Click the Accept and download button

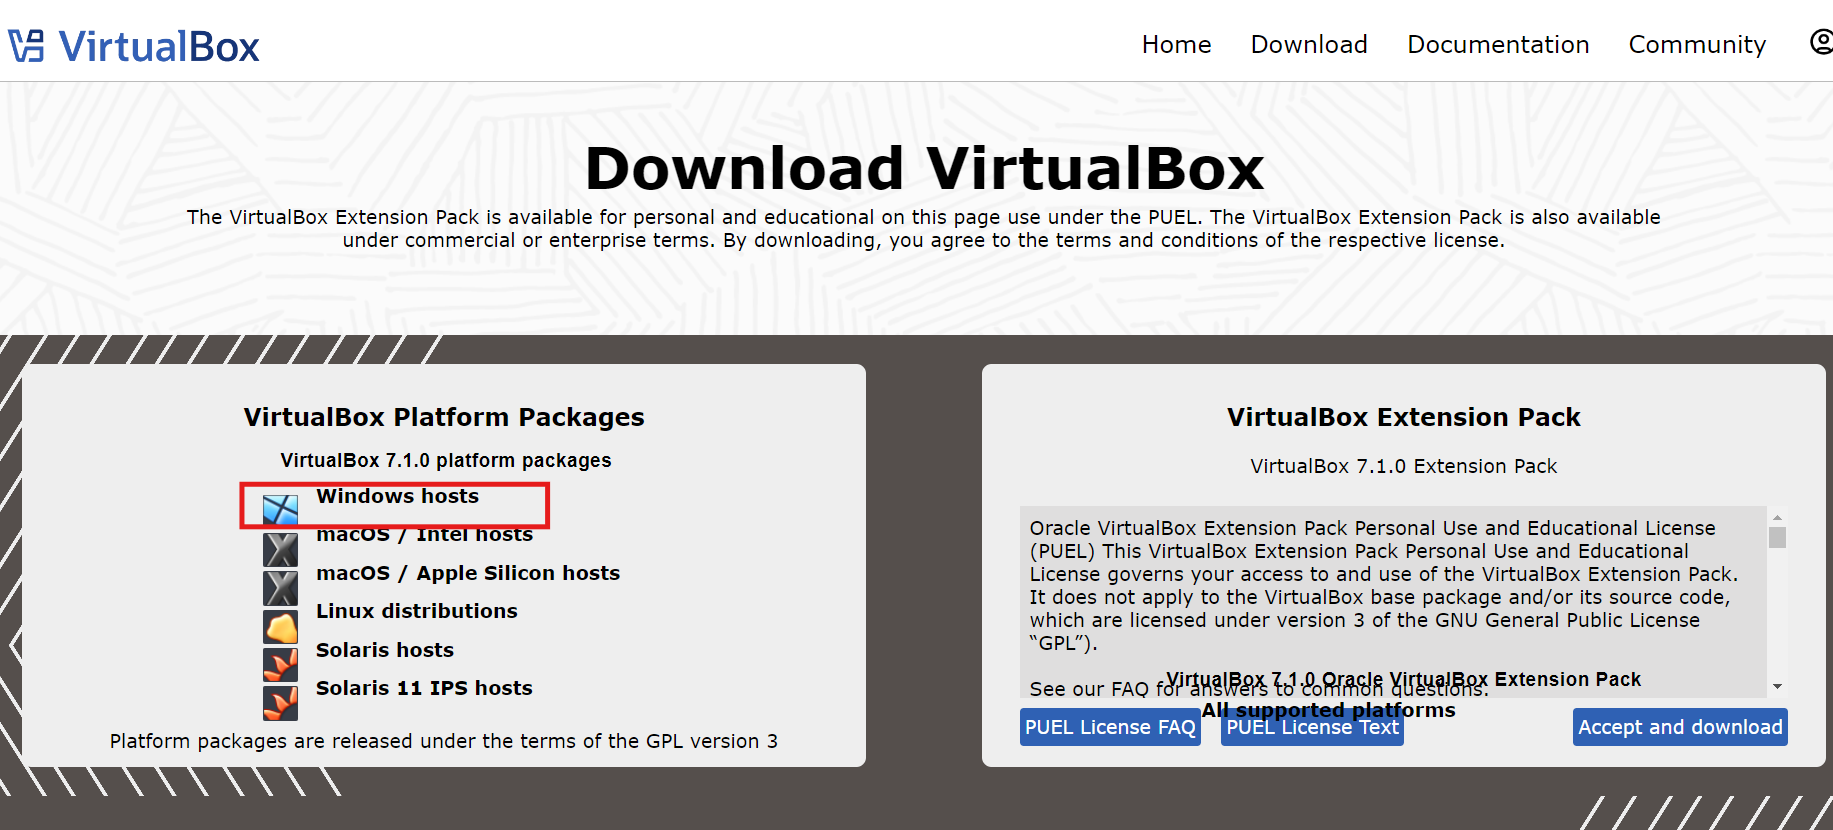coord(1680,727)
